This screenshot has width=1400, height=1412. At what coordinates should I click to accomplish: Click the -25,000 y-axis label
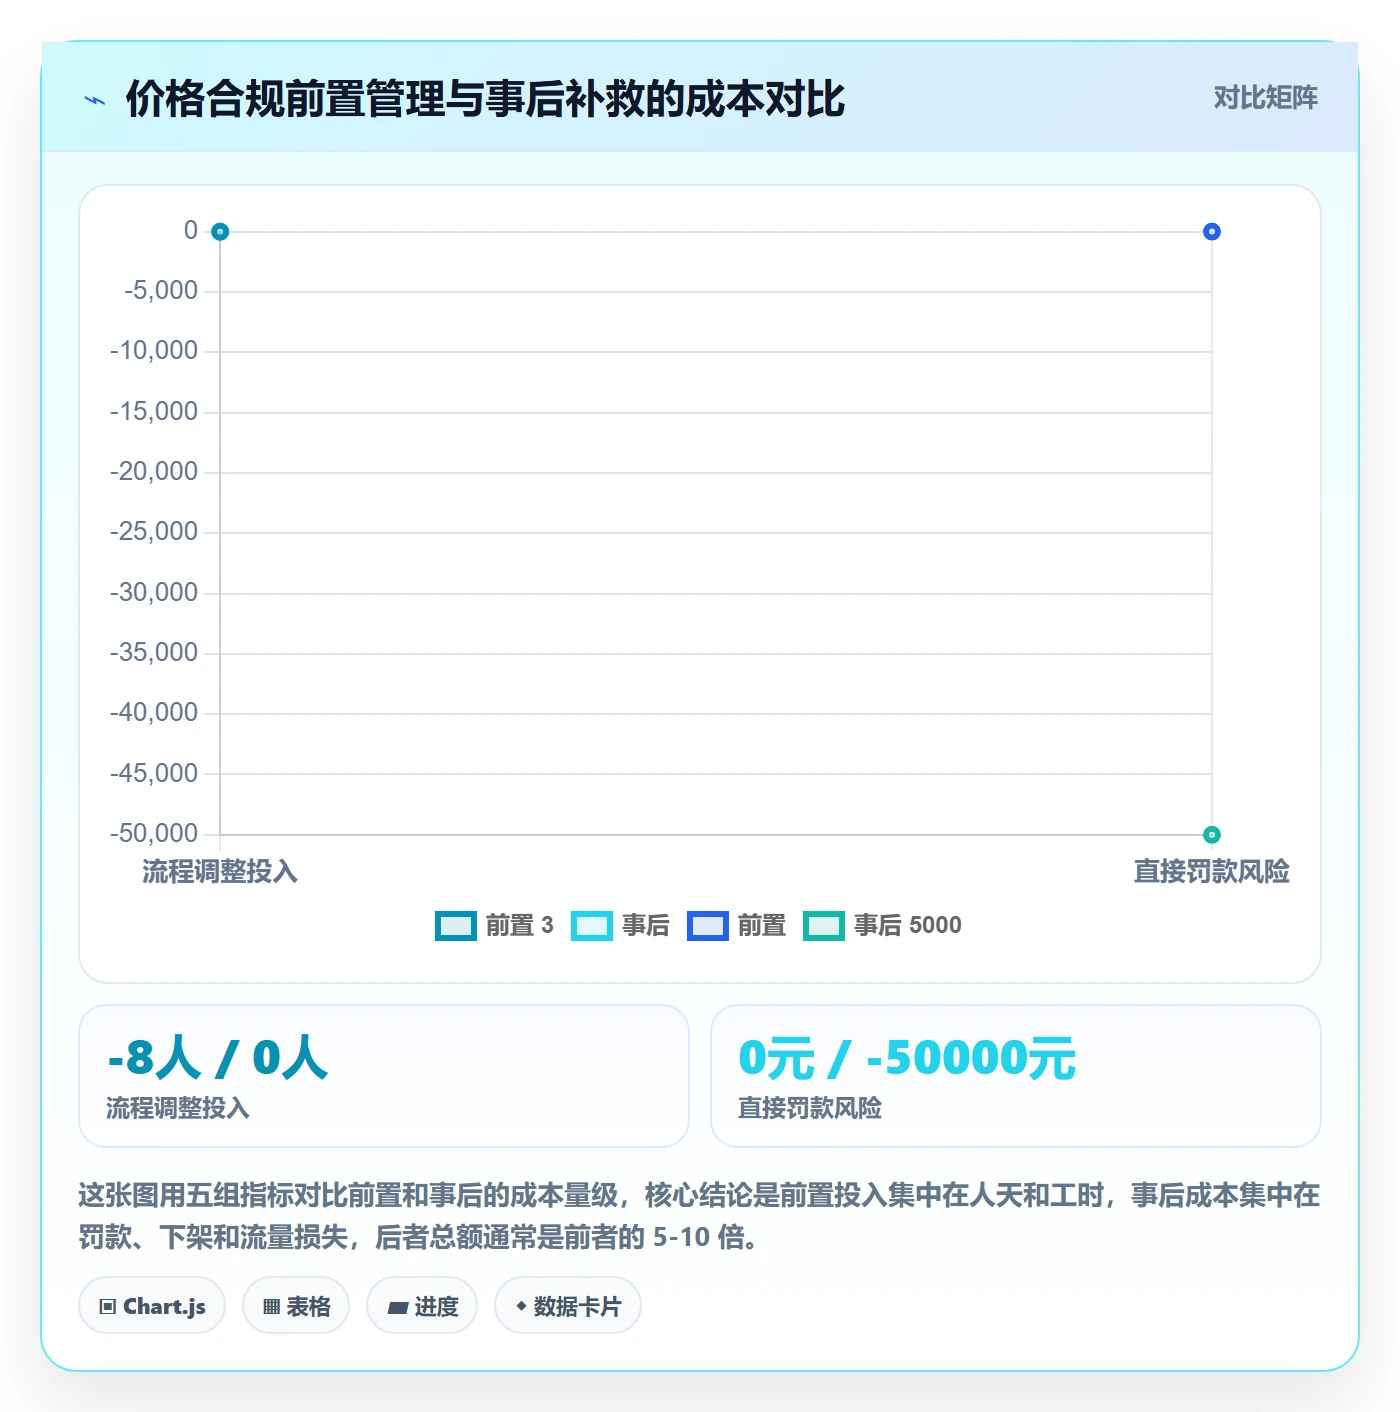point(154,531)
